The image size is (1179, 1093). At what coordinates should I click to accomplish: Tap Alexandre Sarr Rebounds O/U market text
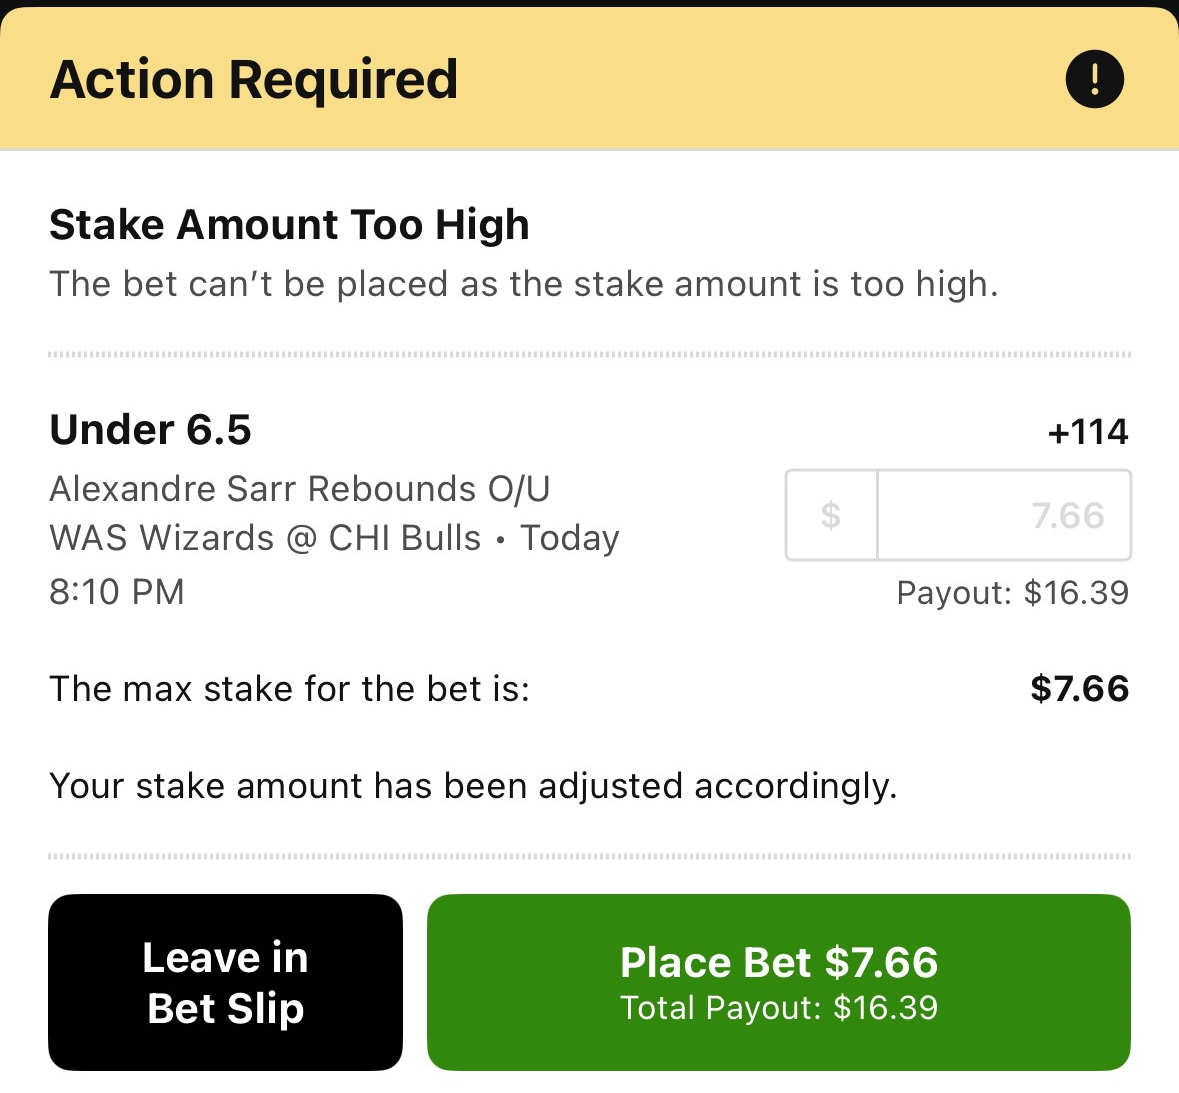point(300,489)
